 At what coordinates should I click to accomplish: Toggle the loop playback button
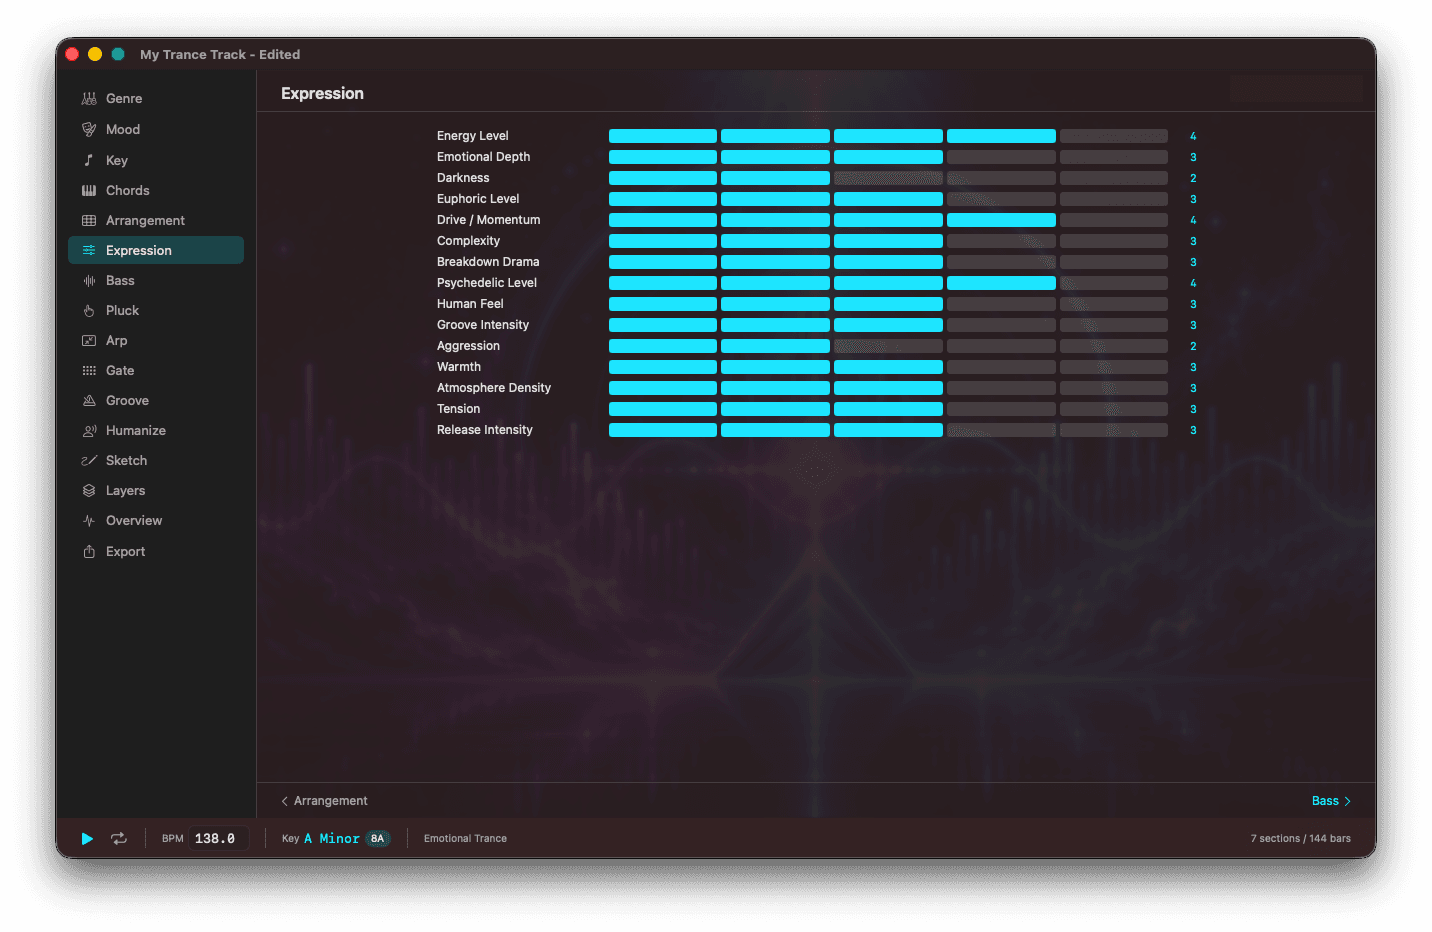pos(119,839)
